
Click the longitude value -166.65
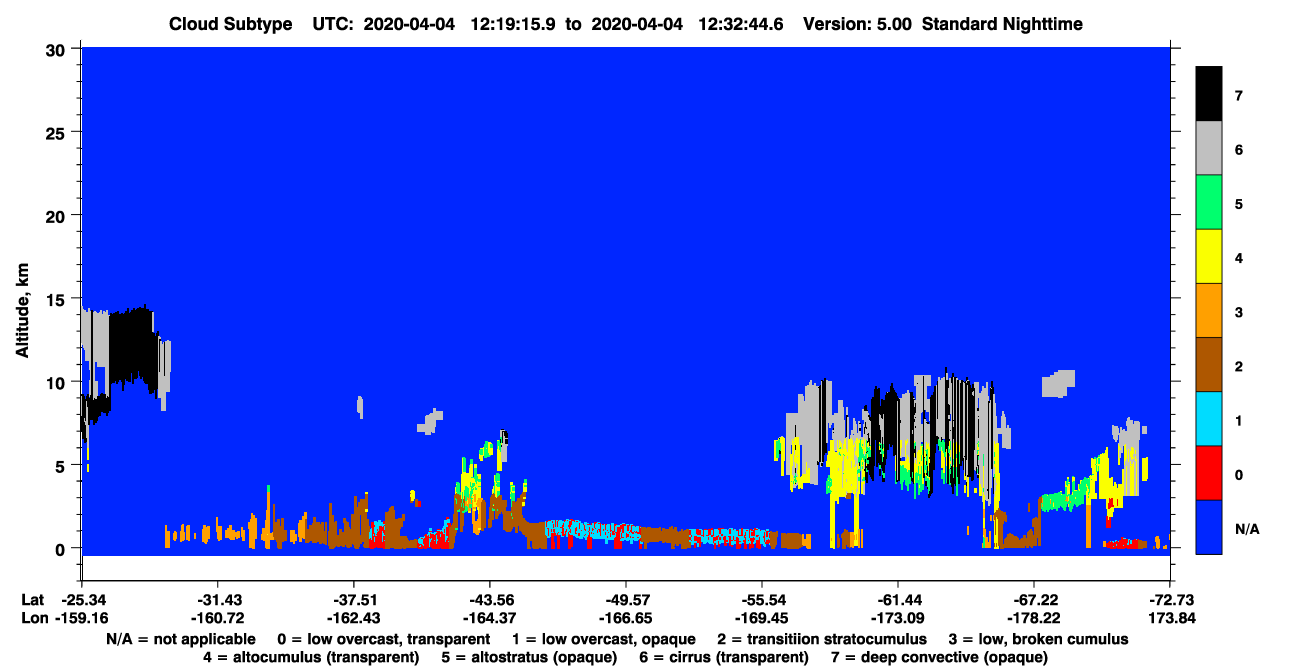tap(625, 618)
